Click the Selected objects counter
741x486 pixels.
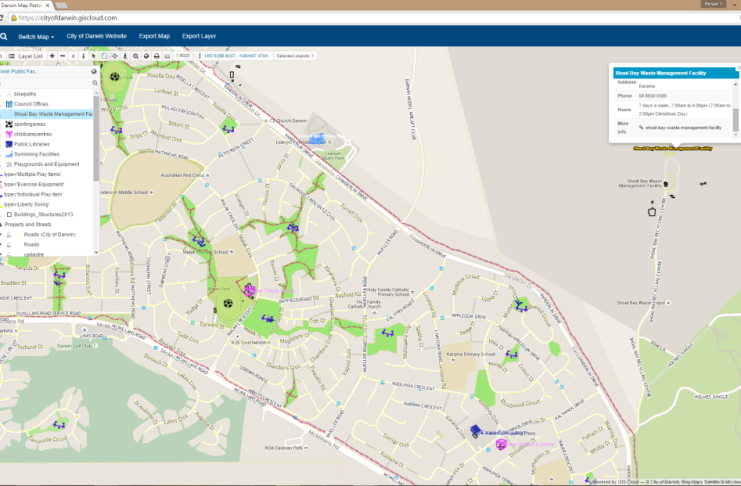[x=295, y=56]
